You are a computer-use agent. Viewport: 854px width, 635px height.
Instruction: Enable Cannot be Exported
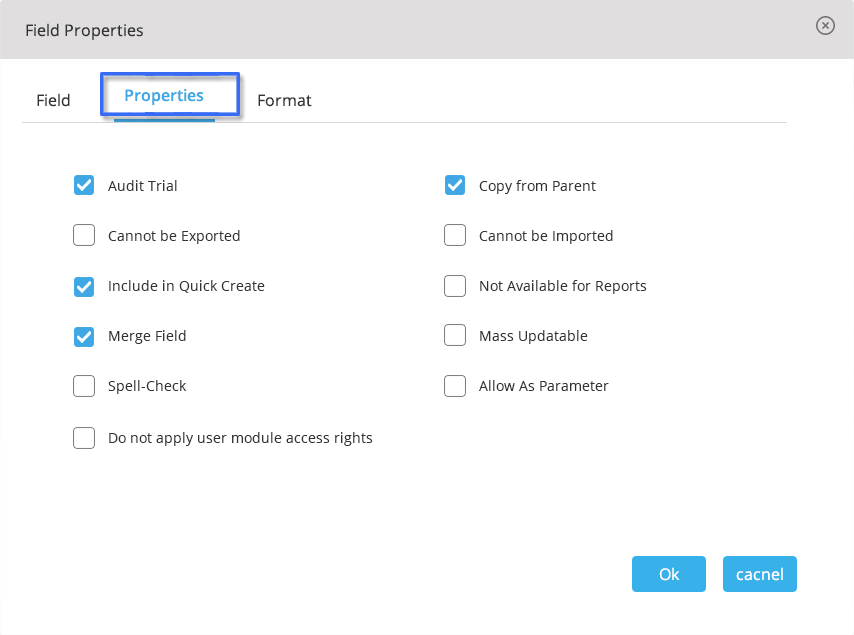click(84, 235)
